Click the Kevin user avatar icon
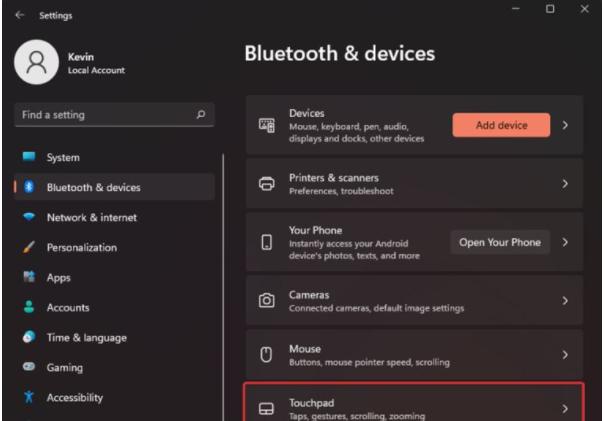 [37, 62]
